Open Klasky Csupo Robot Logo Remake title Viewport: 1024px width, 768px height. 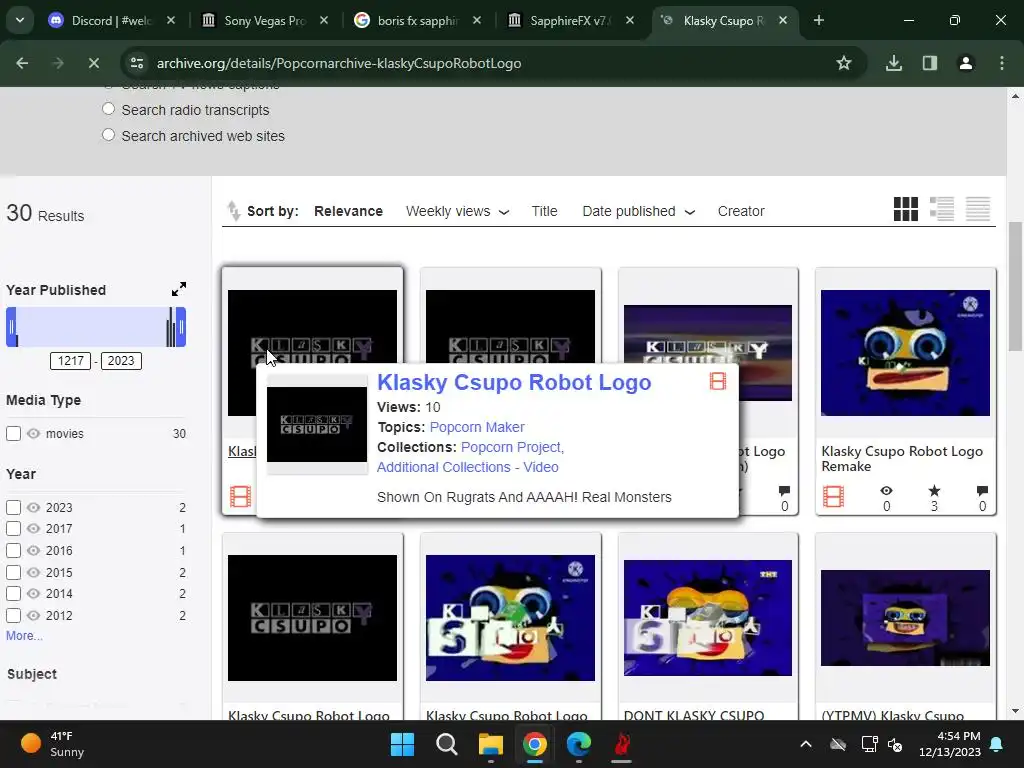(902, 458)
